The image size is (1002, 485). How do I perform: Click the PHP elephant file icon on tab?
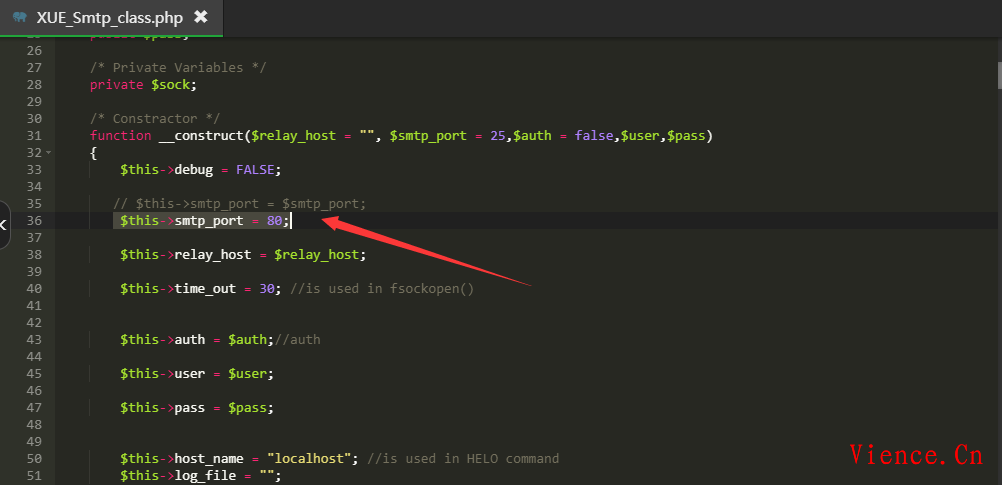(x=20, y=17)
